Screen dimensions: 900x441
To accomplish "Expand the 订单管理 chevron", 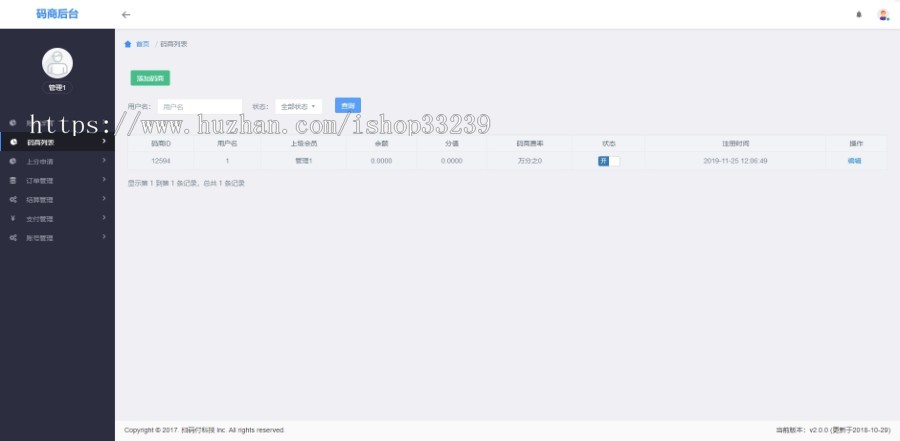I will [x=104, y=179].
